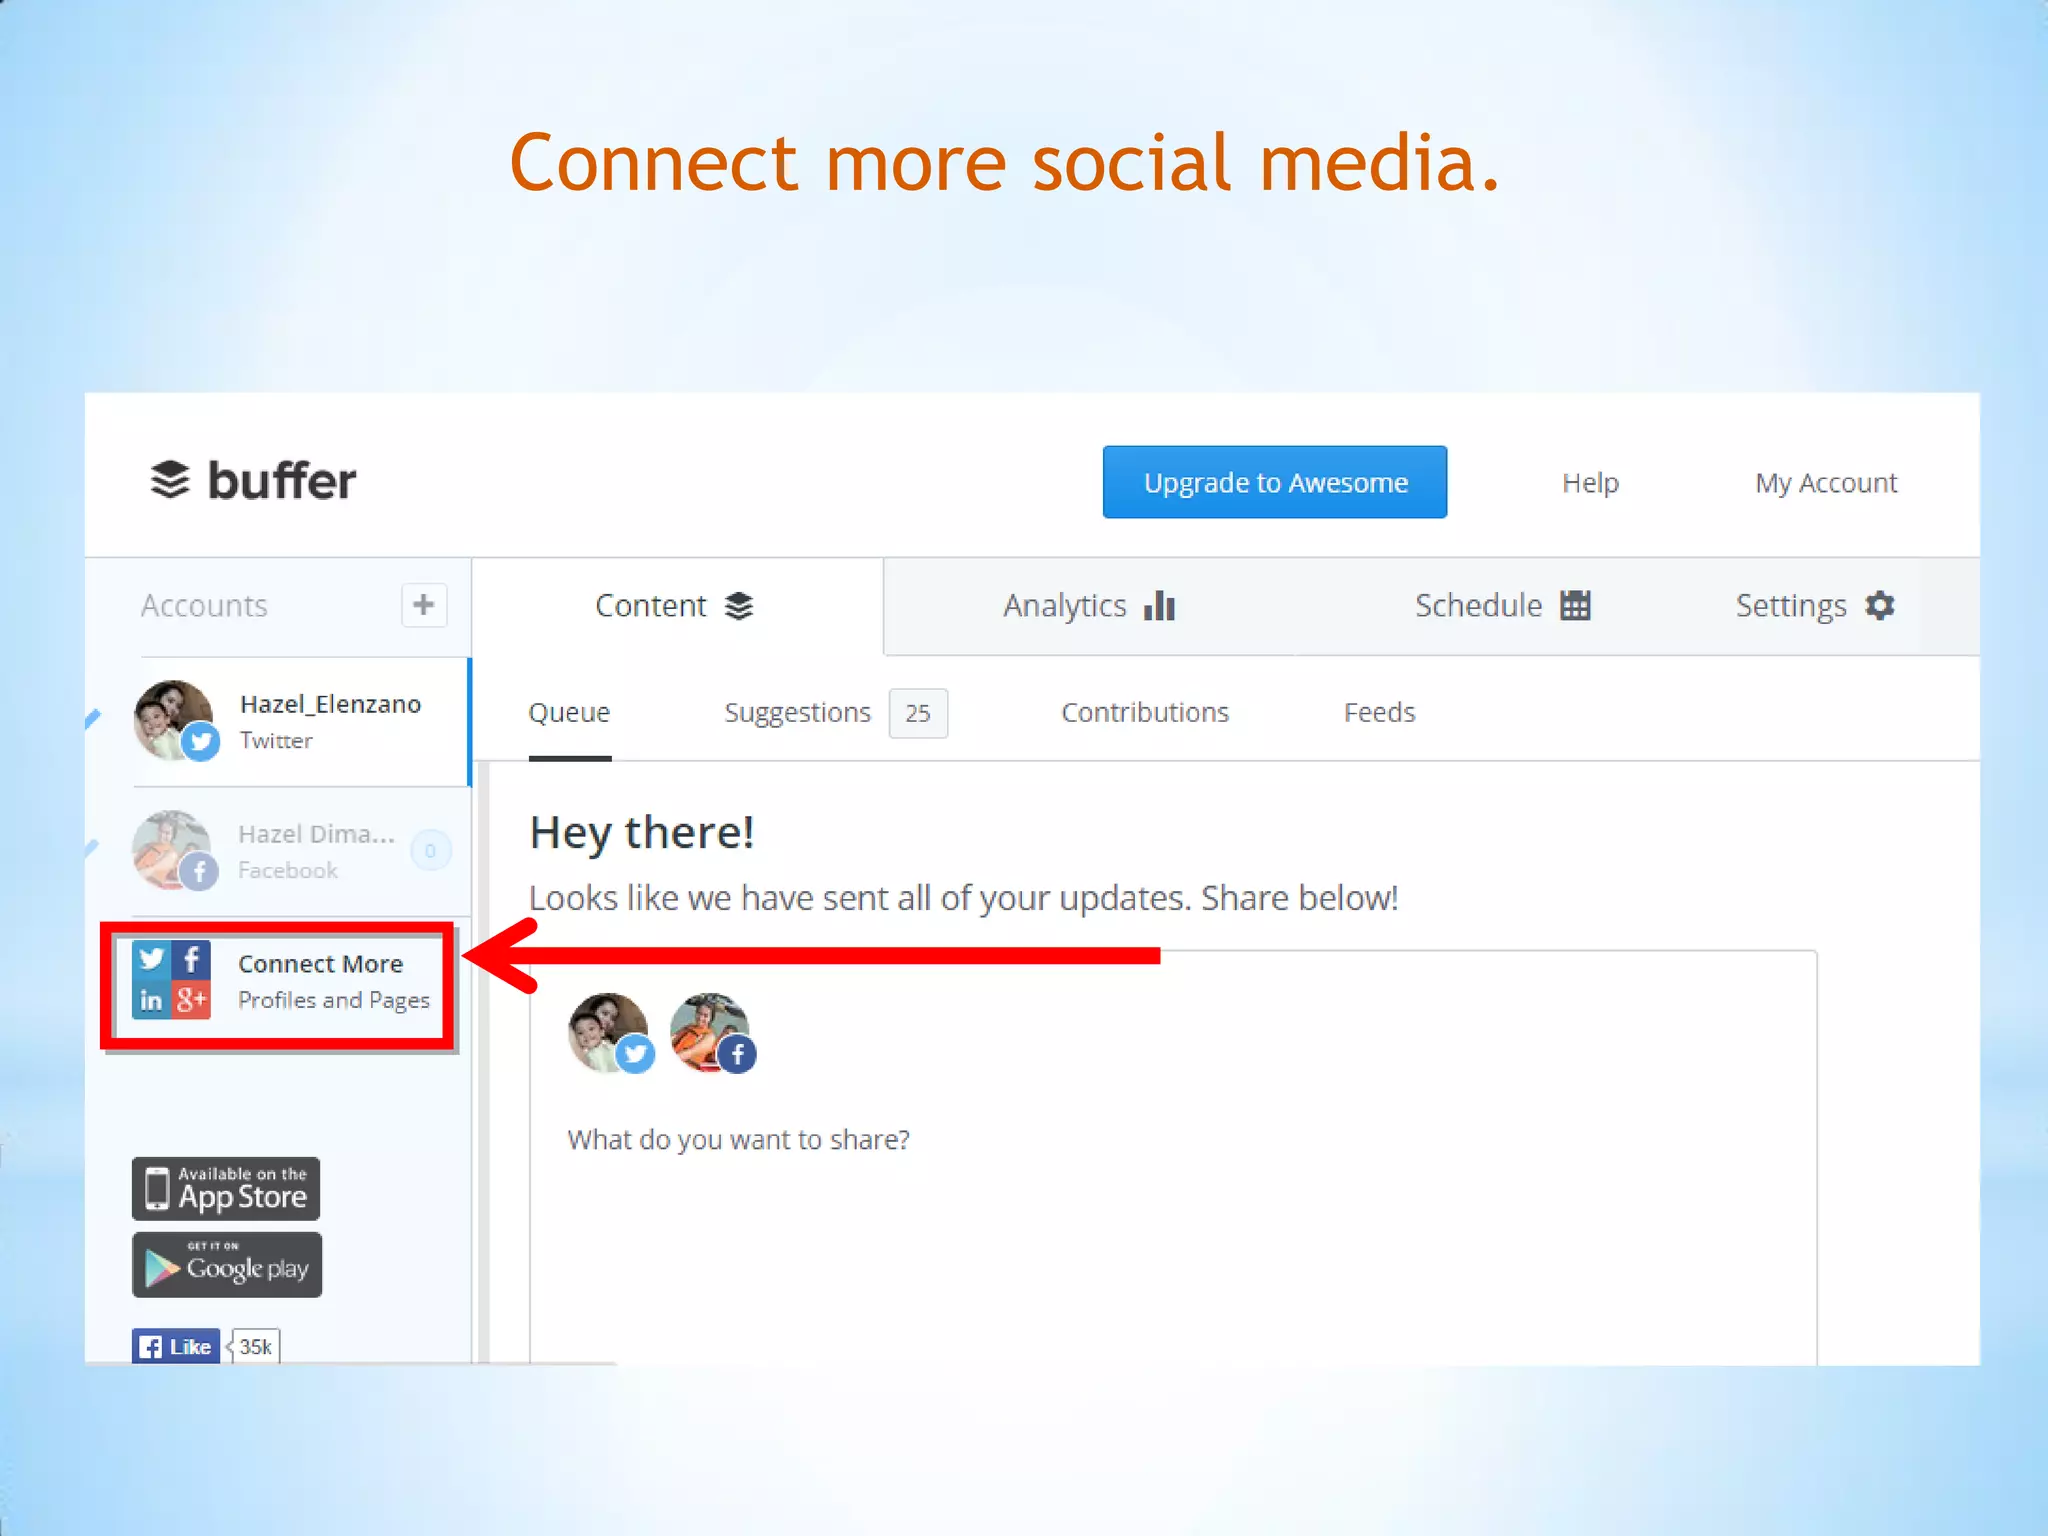Click the Hazel Dima... Facebook account name

[316, 834]
